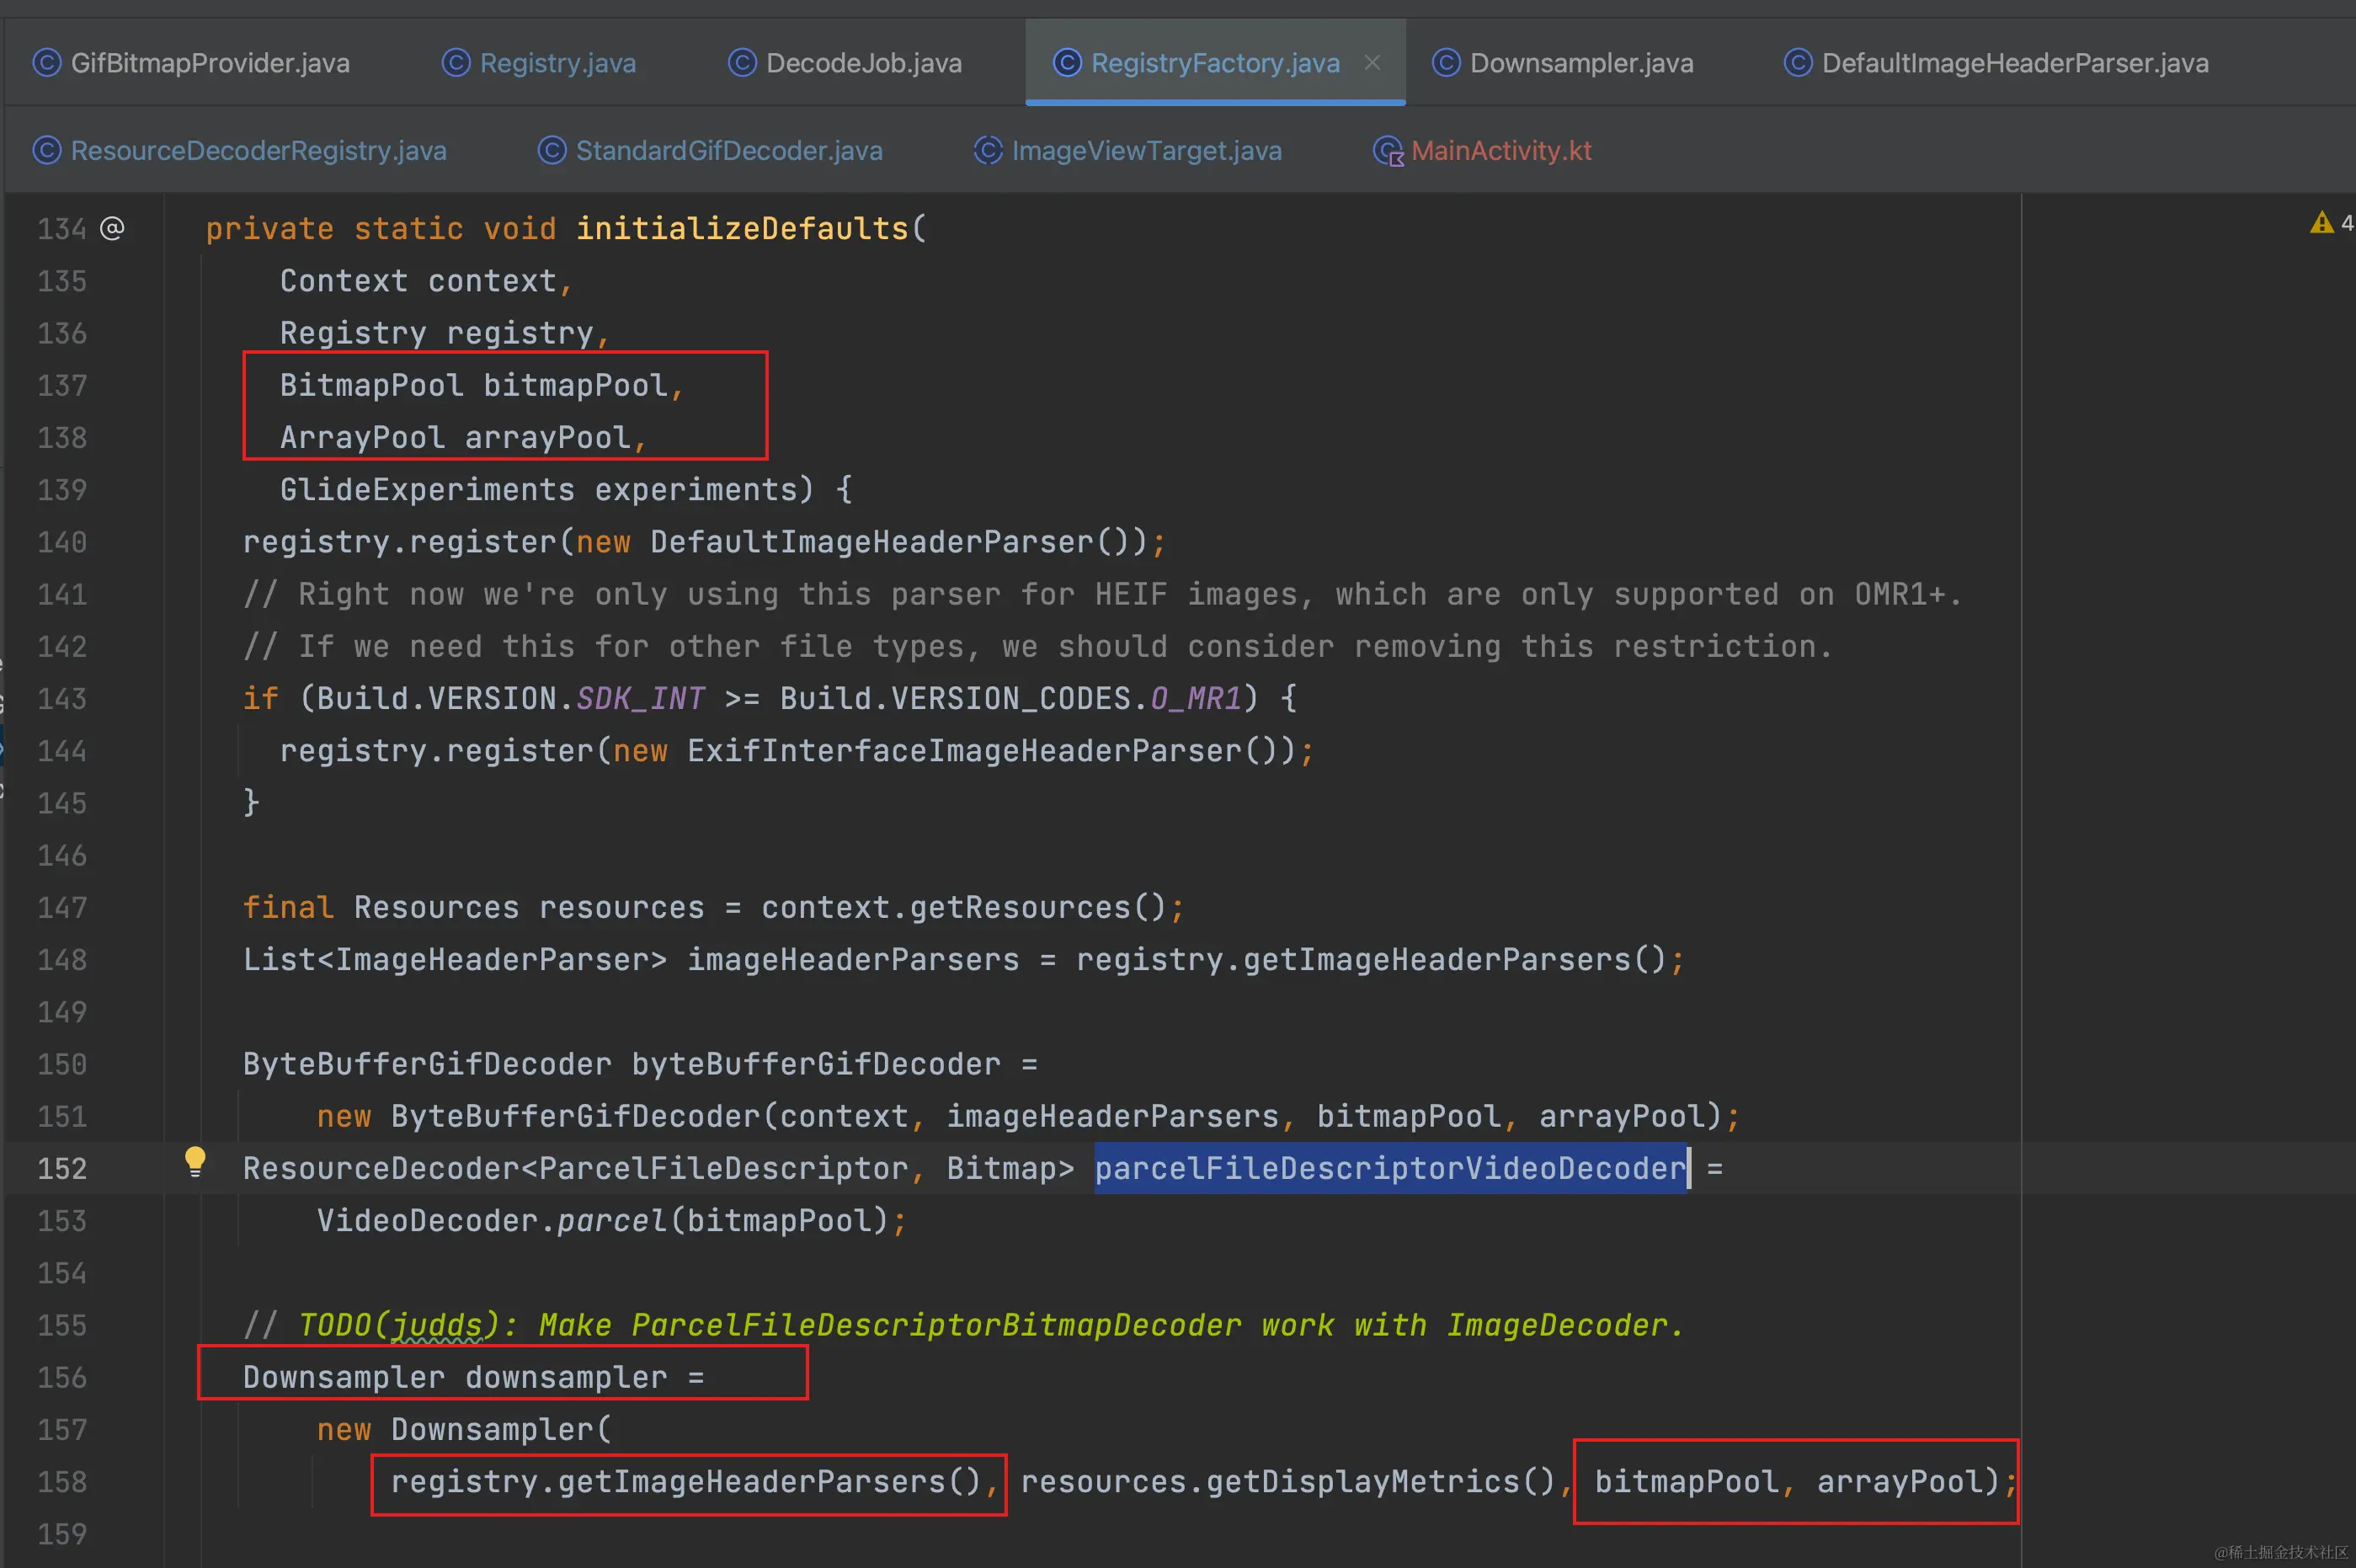2356x1568 pixels.
Task: Click the 'If we need this' comment line 142
Action: (1038, 646)
